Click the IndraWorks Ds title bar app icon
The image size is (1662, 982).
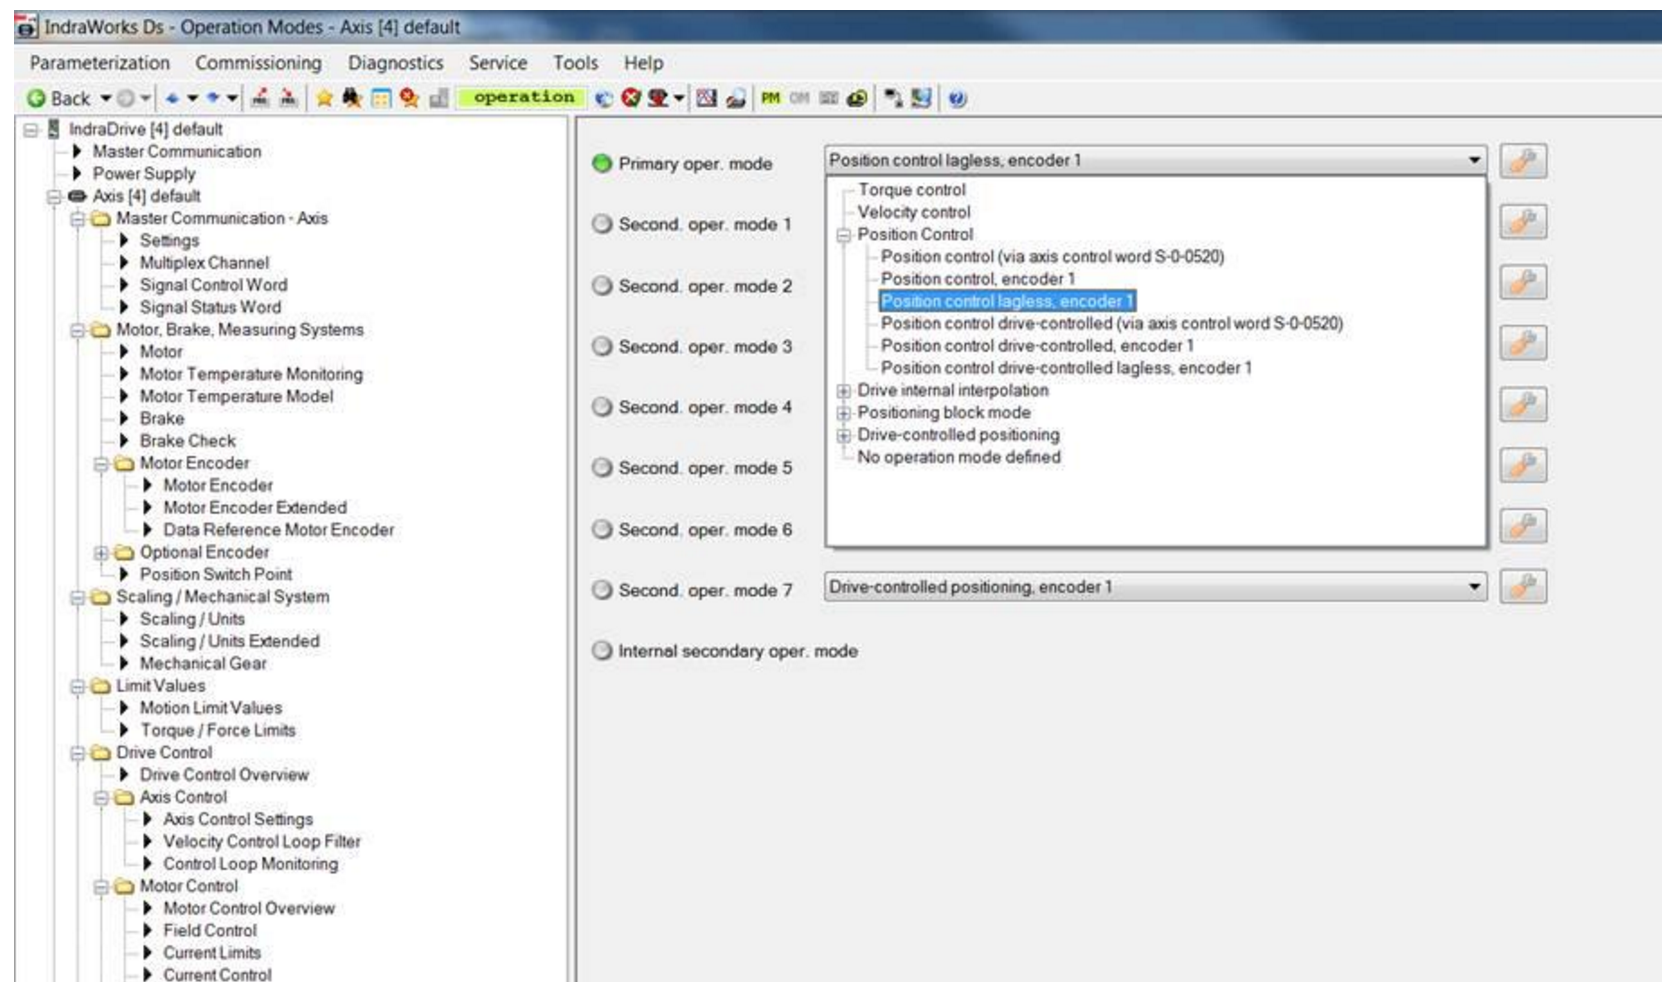pyautogui.click(x=26, y=27)
